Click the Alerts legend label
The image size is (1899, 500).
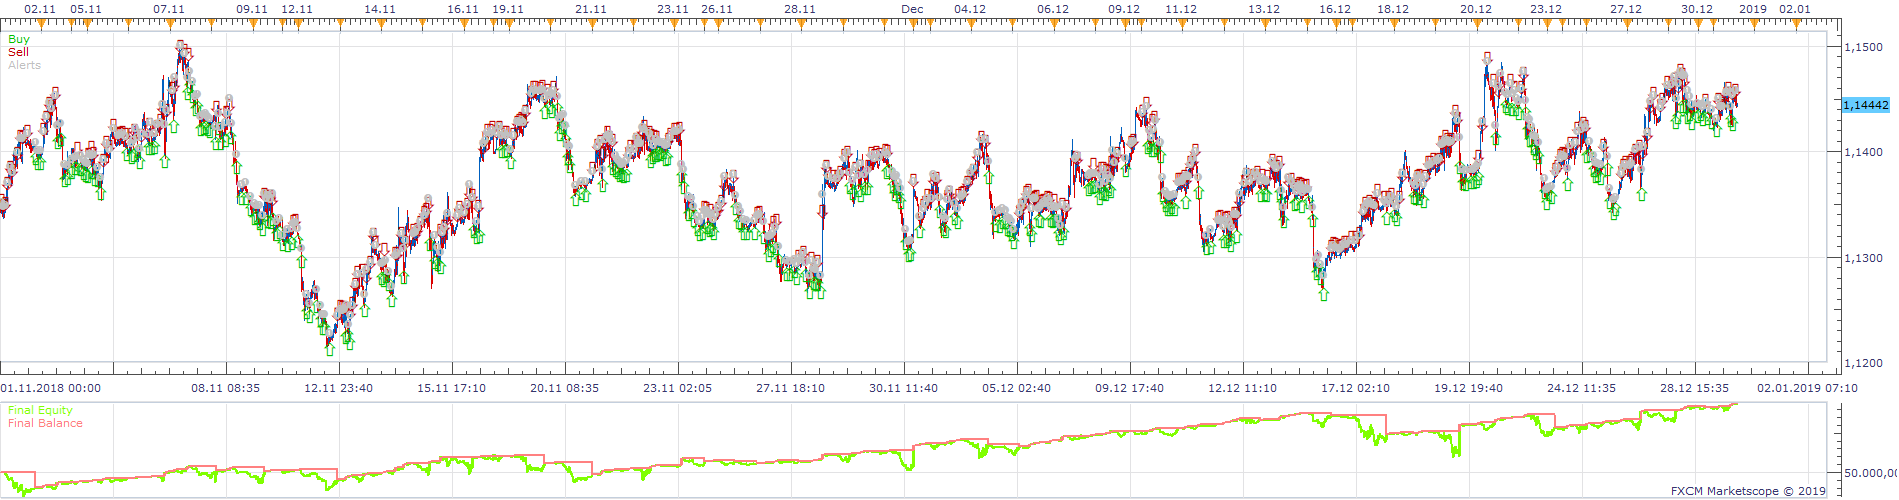click(24, 65)
